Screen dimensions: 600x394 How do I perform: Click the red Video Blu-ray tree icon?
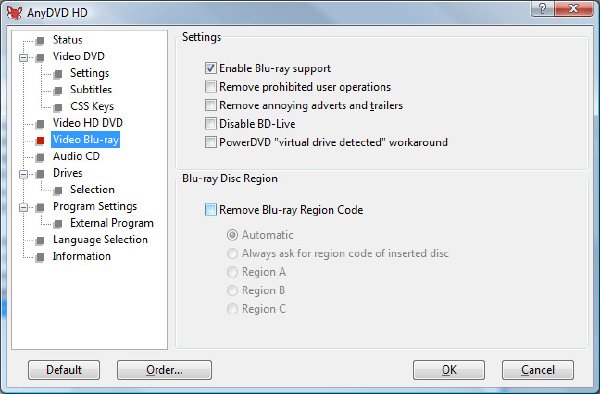(x=40, y=141)
